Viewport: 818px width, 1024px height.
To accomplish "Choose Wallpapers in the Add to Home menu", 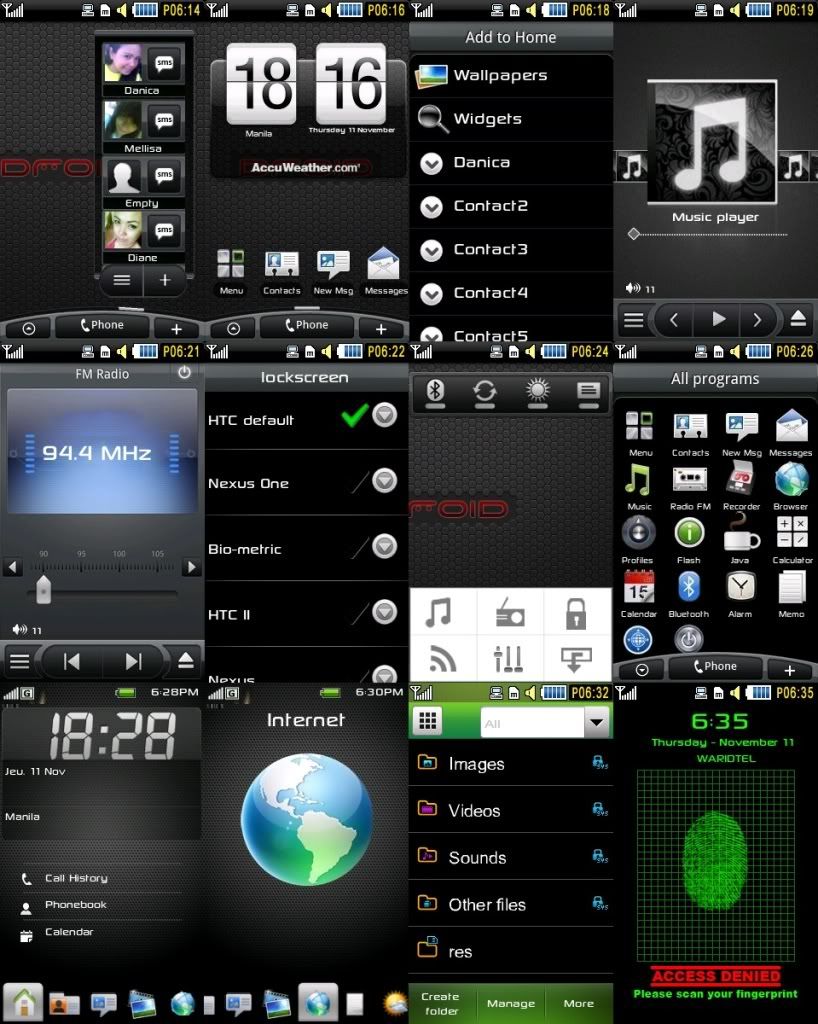I will (x=511, y=76).
